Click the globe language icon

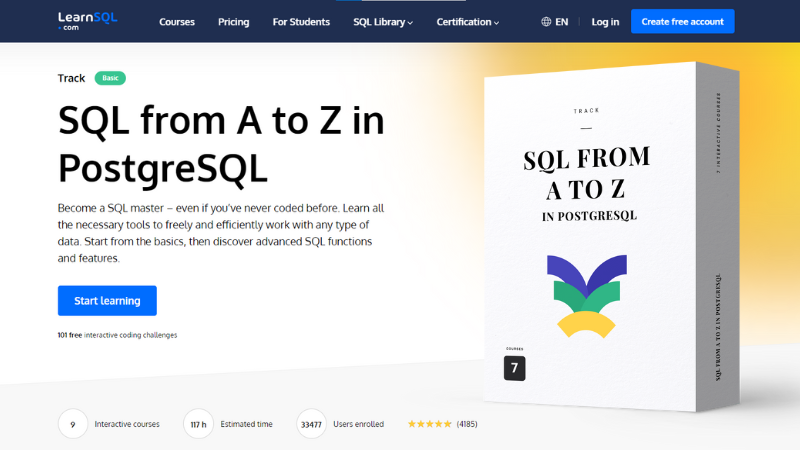click(x=546, y=21)
